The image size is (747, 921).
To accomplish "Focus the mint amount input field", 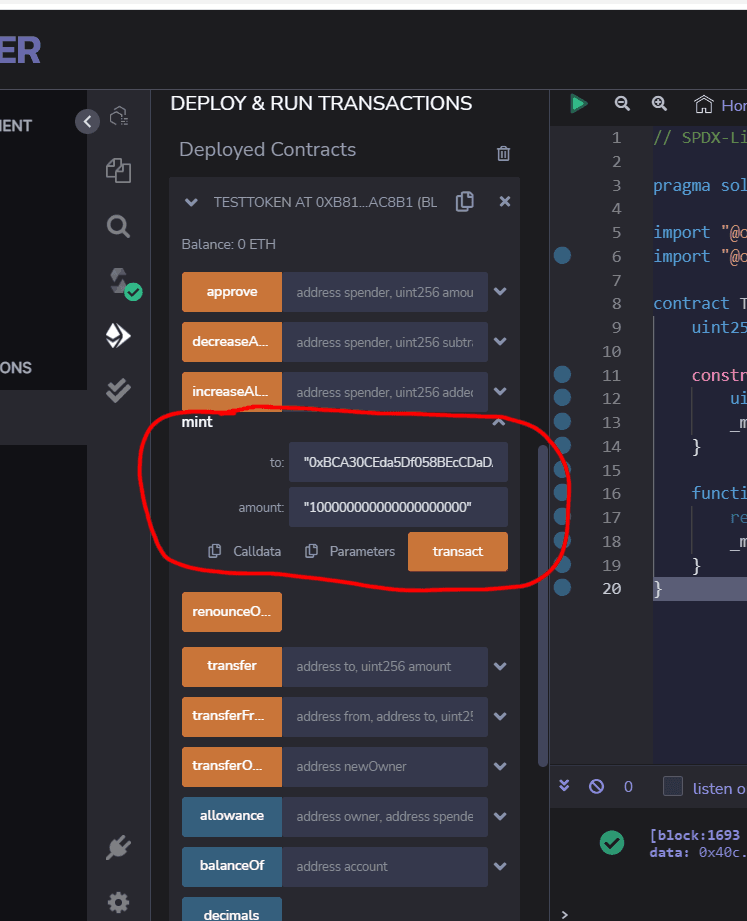I will (x=398, y=507).
